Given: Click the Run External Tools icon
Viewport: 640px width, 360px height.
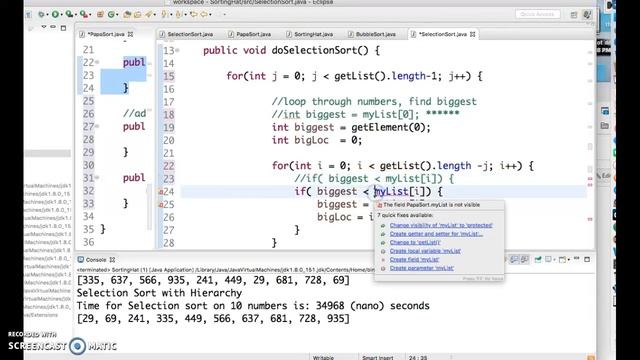Looking at the screenshot, I should [x=84, y=14].
